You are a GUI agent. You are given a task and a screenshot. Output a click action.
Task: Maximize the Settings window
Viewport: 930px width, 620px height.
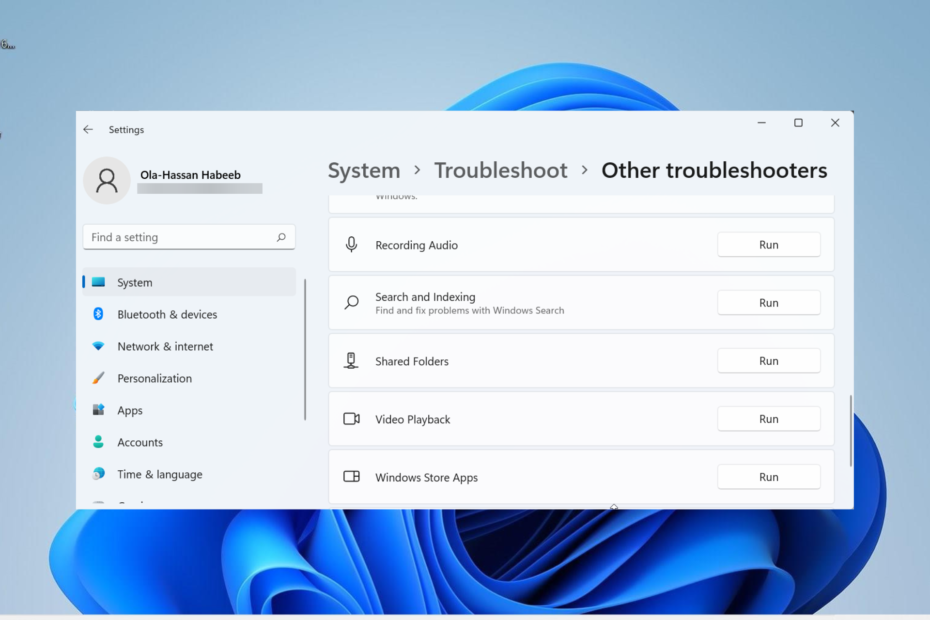(x=798, y=123)
